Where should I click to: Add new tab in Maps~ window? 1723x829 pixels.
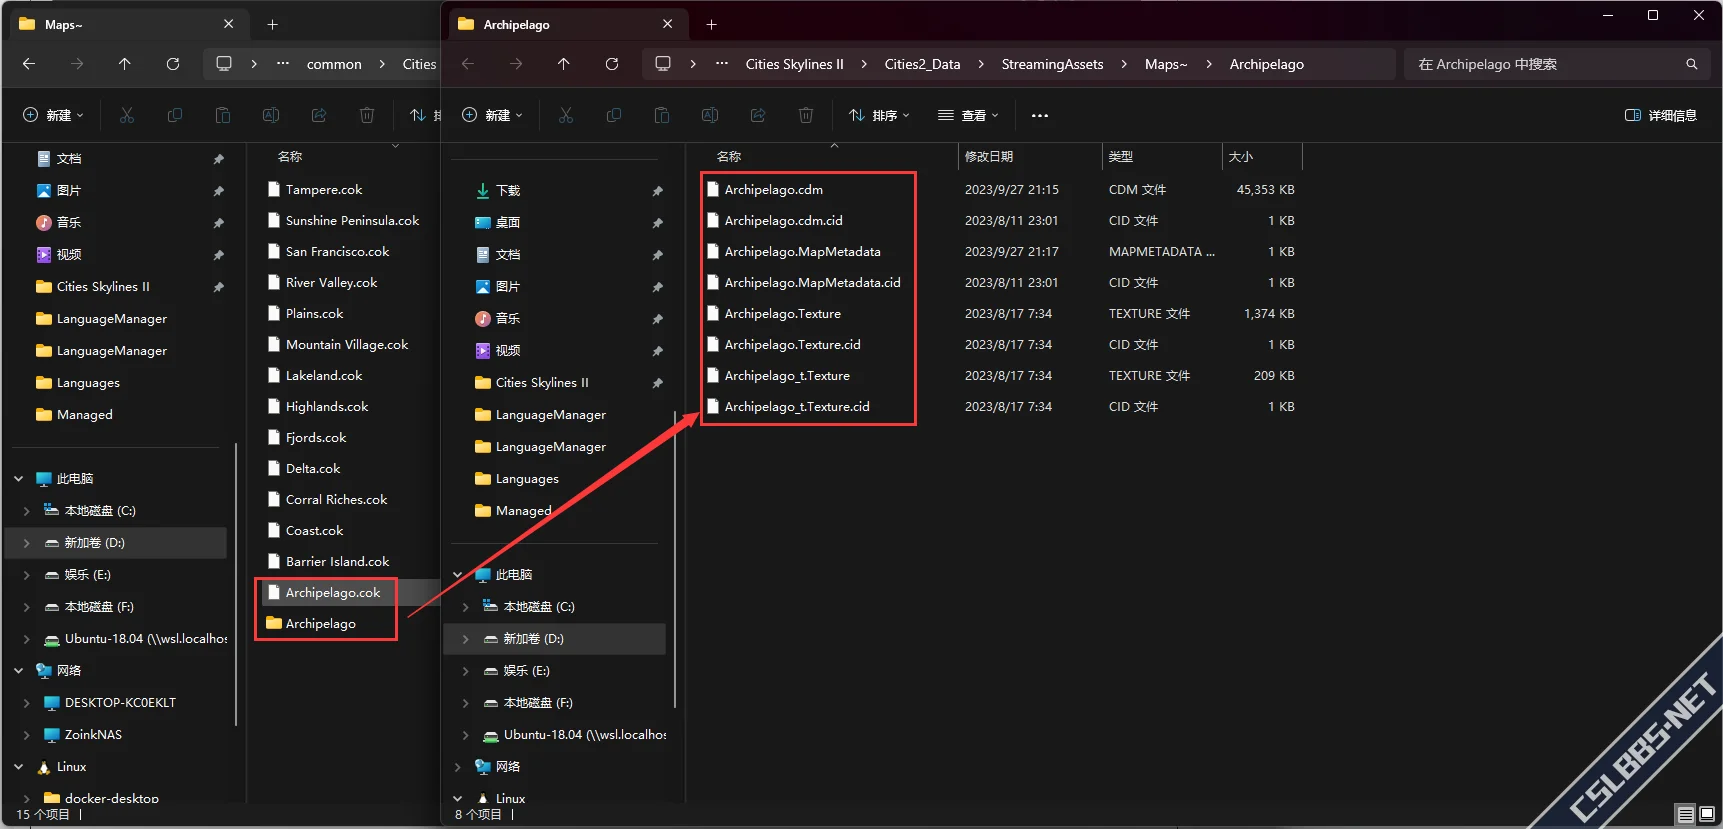pyautogui.click(x=273, y=24)
